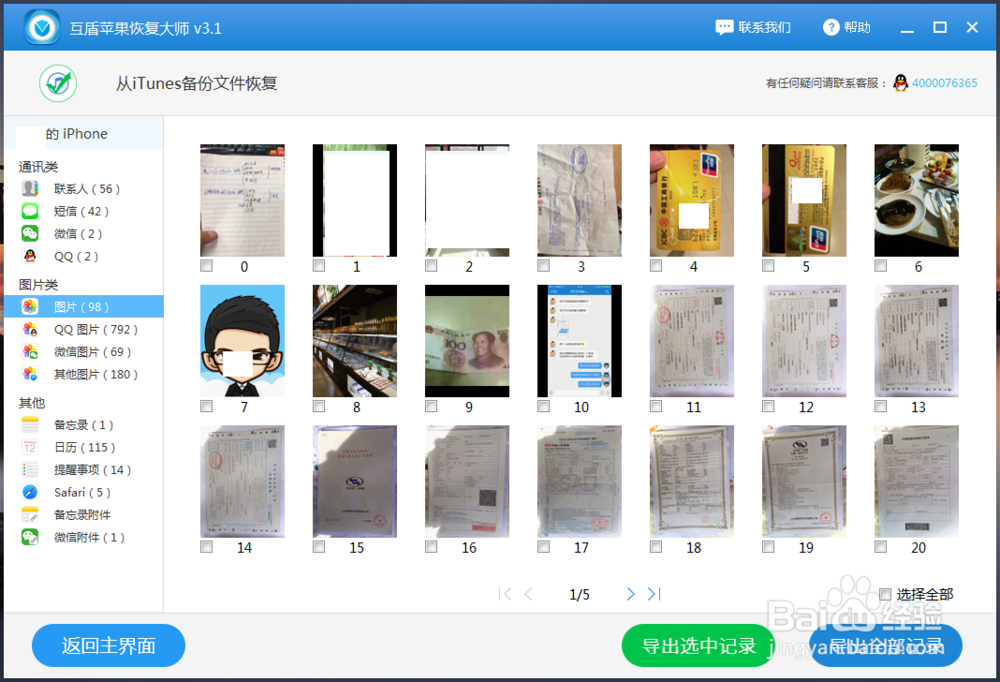This screenshot has height=682, width=1000.
Task: Select the 日历 (115) category
Action: pos(84,447)
